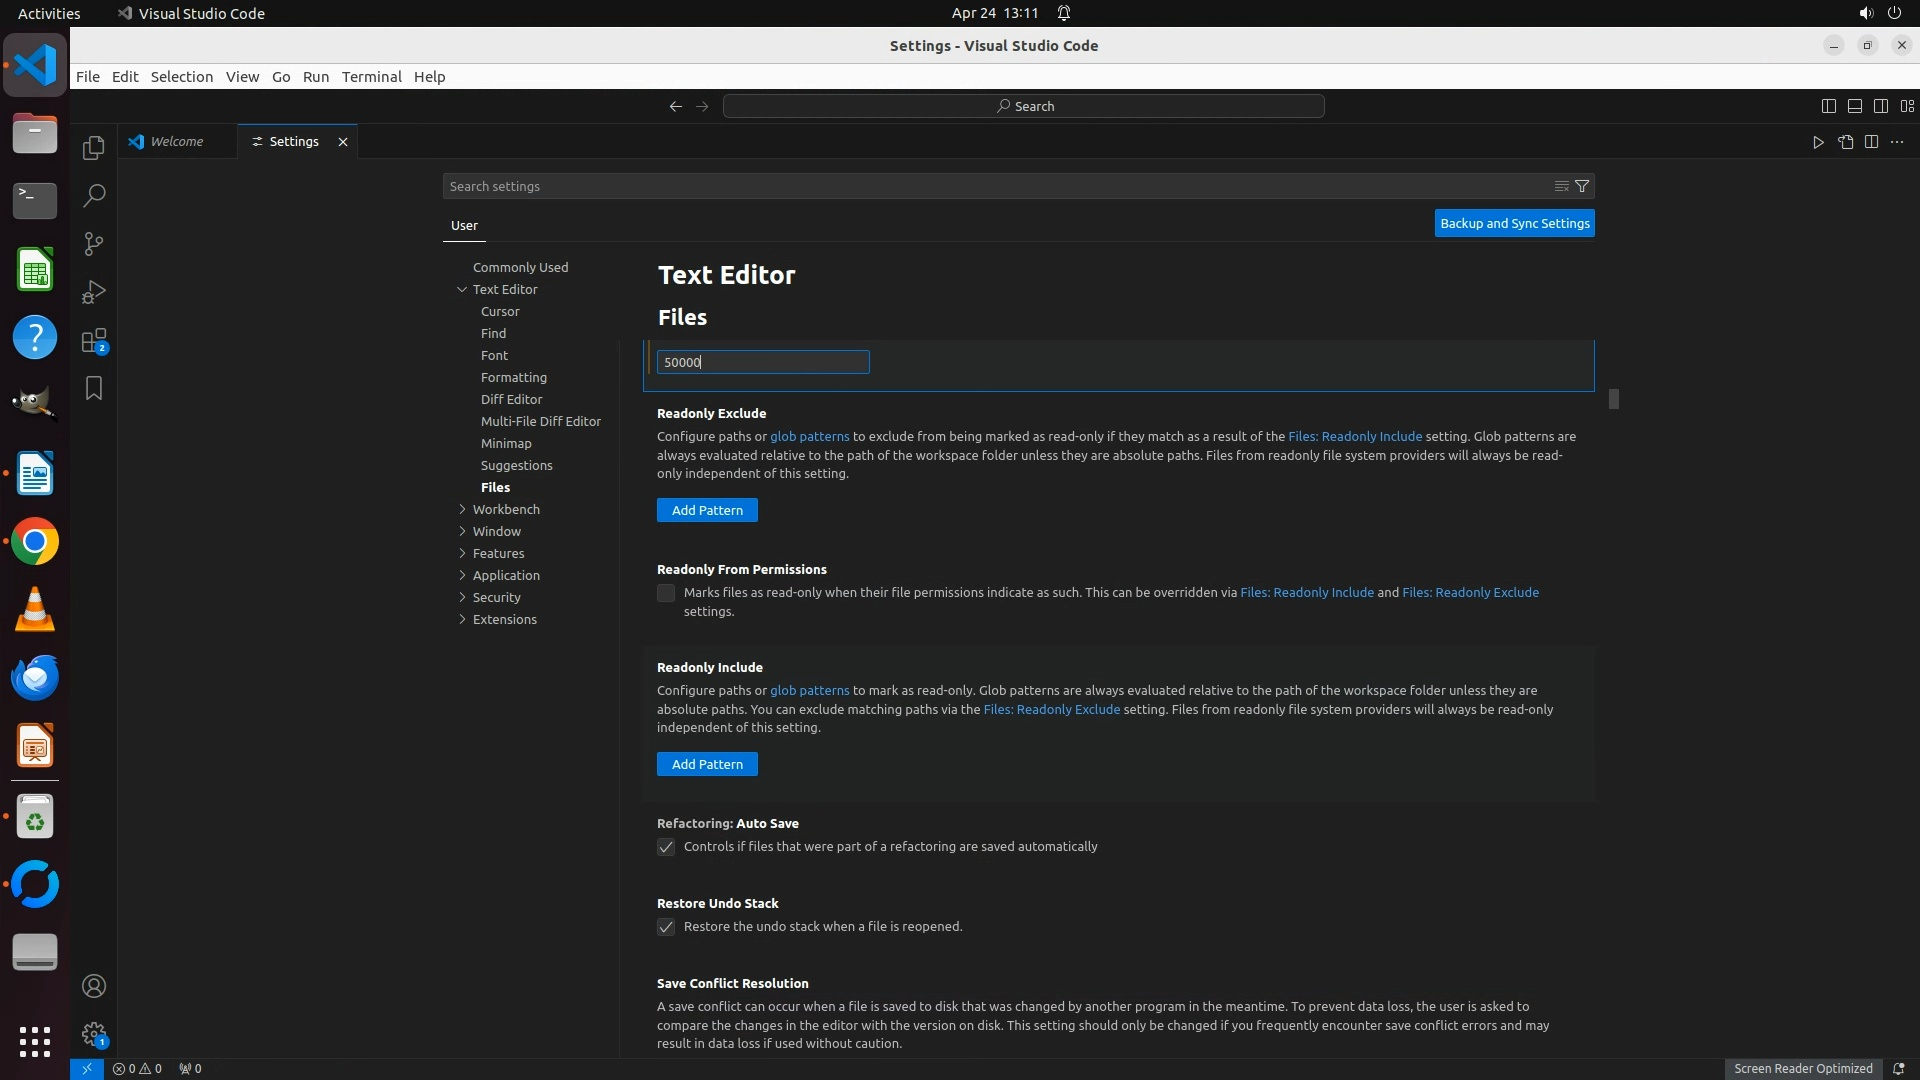This screenshot has width=1920, height=1080.
Task: Click the Manage gear icon
Action: pos(94,1034)
